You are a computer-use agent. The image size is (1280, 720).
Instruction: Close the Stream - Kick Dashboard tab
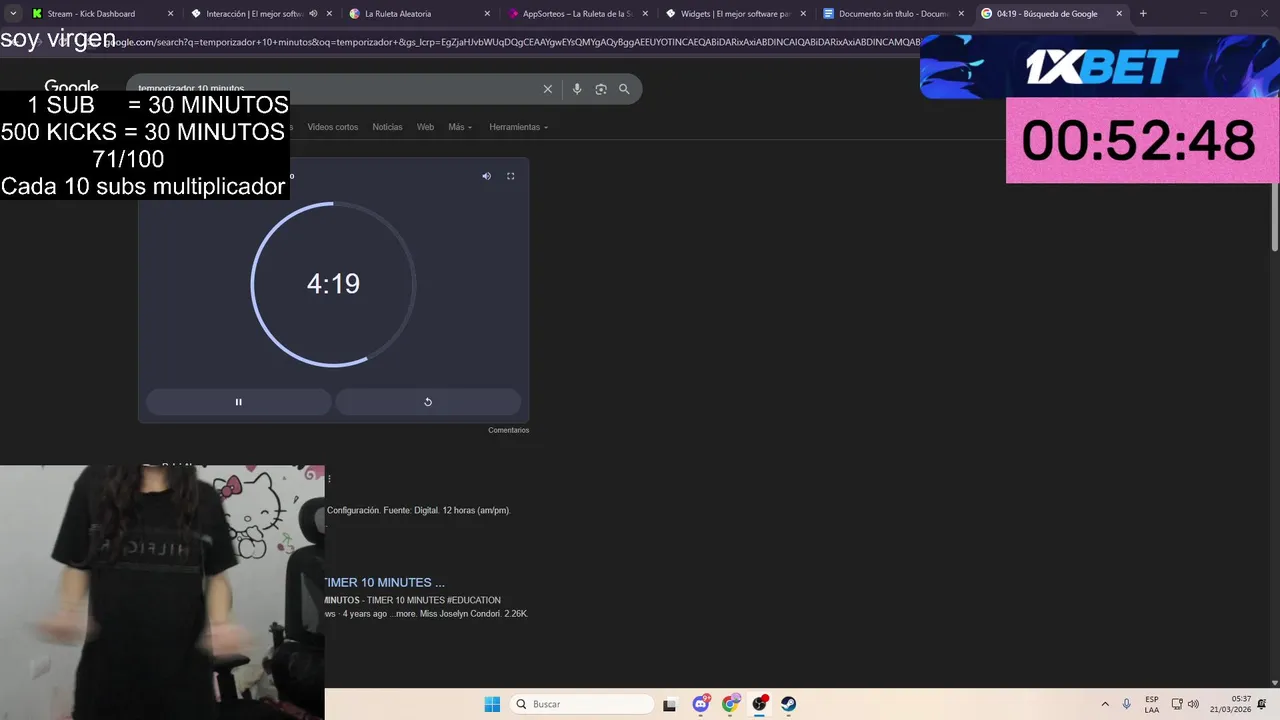(x=170, y=14)
